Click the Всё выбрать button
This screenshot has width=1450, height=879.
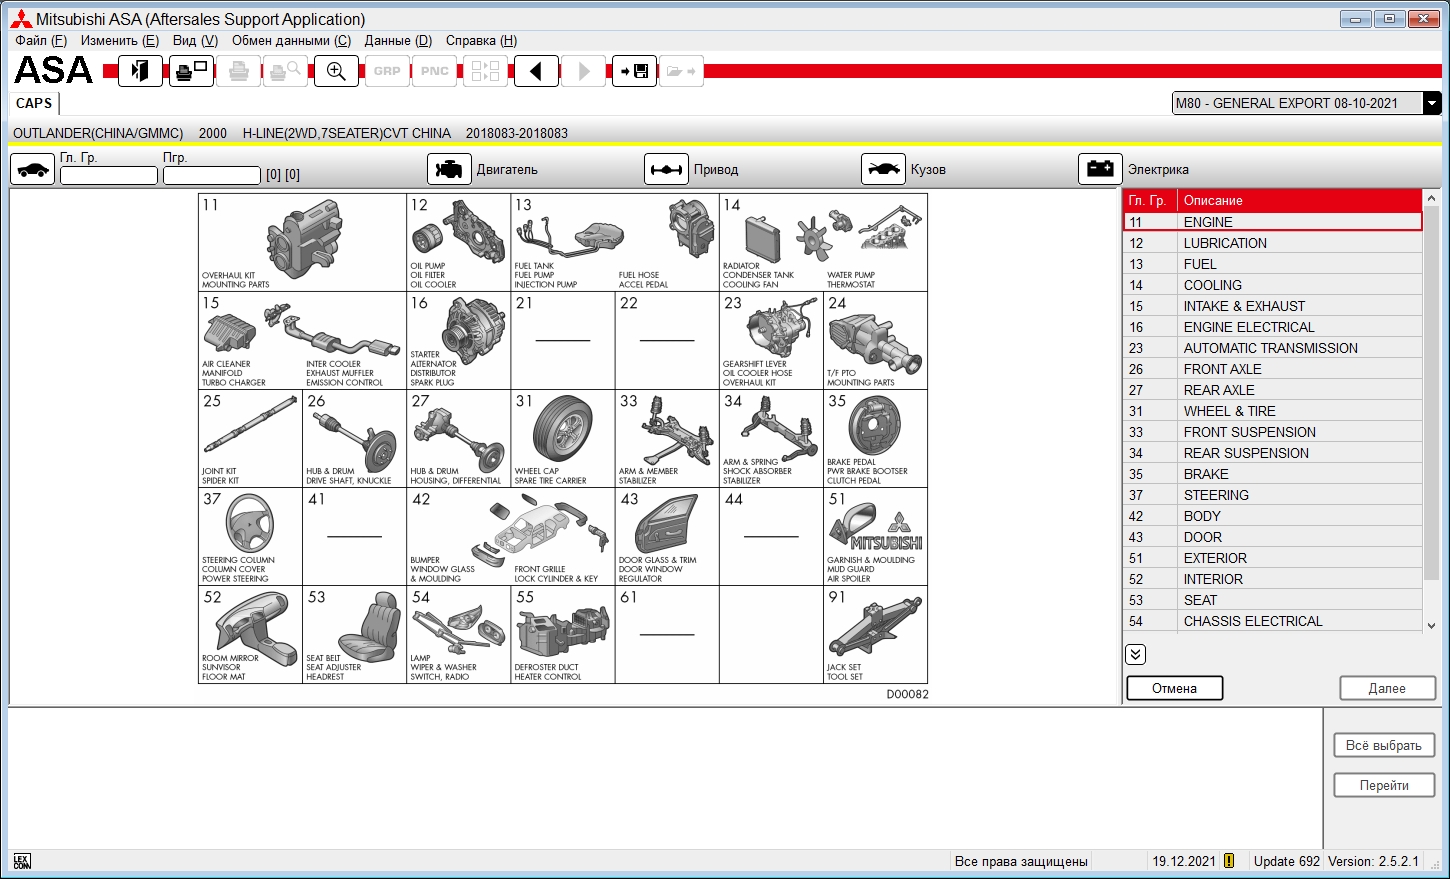click(1384, 745)
